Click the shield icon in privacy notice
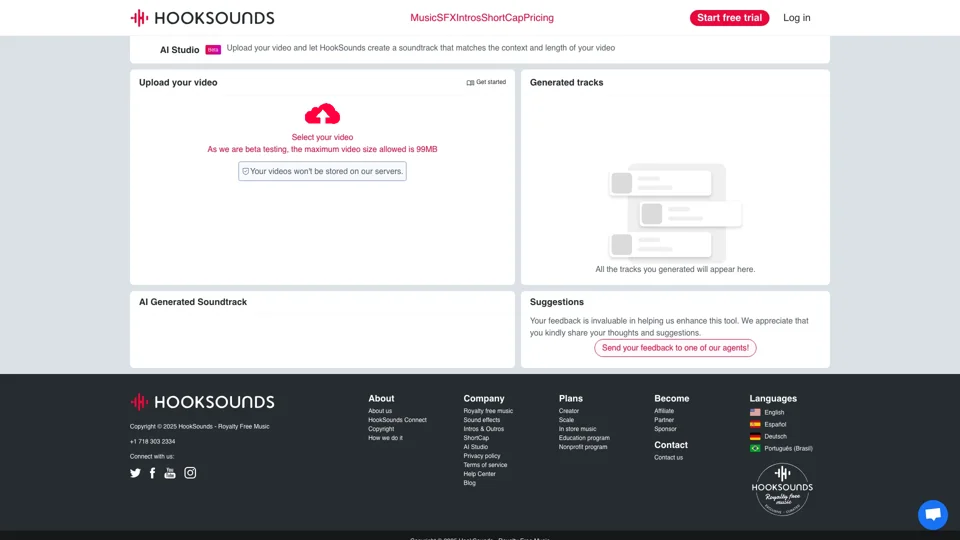 pos(246,171)
